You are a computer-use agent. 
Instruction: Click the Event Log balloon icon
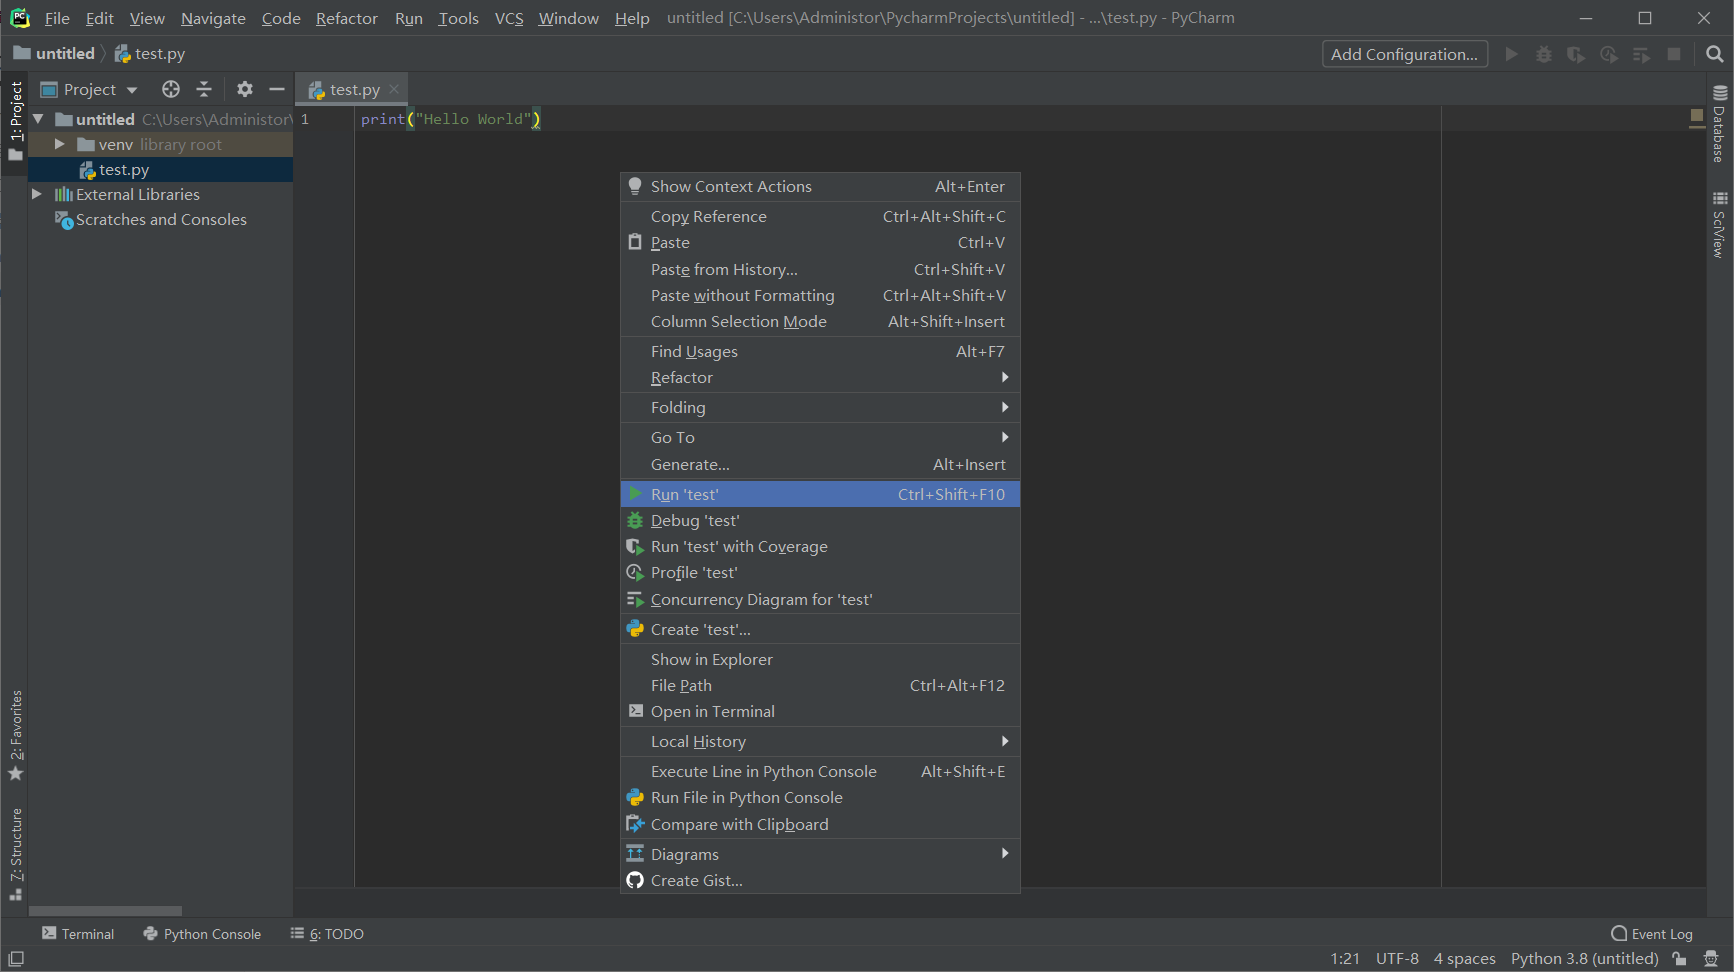point(1619,933)
